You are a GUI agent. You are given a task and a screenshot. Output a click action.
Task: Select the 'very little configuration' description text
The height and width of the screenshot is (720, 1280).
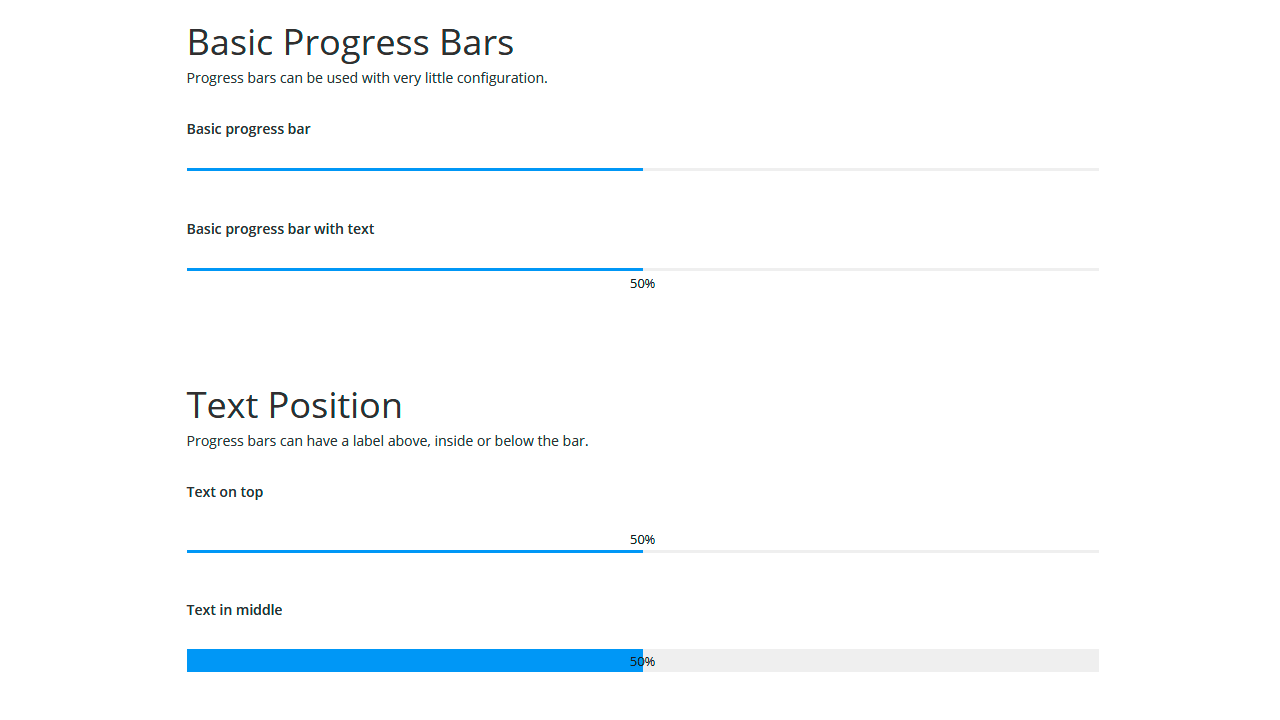pos(367,77)
